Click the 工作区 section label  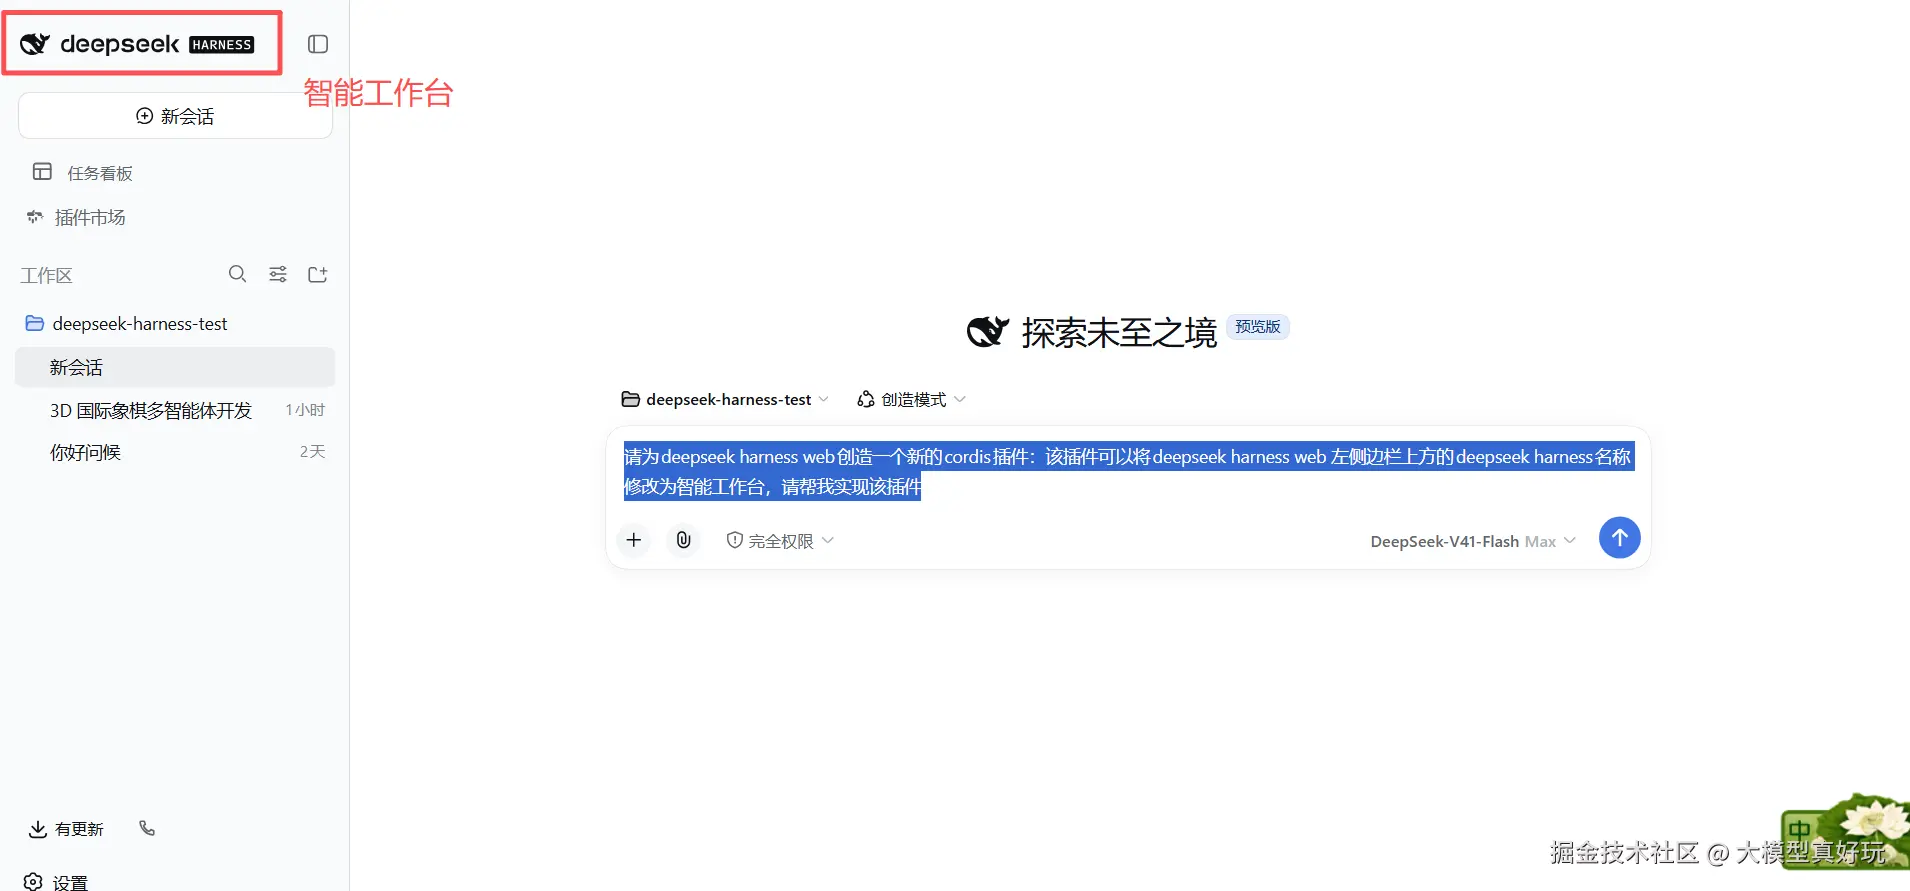pyautogui.click(x=46, y=275)
